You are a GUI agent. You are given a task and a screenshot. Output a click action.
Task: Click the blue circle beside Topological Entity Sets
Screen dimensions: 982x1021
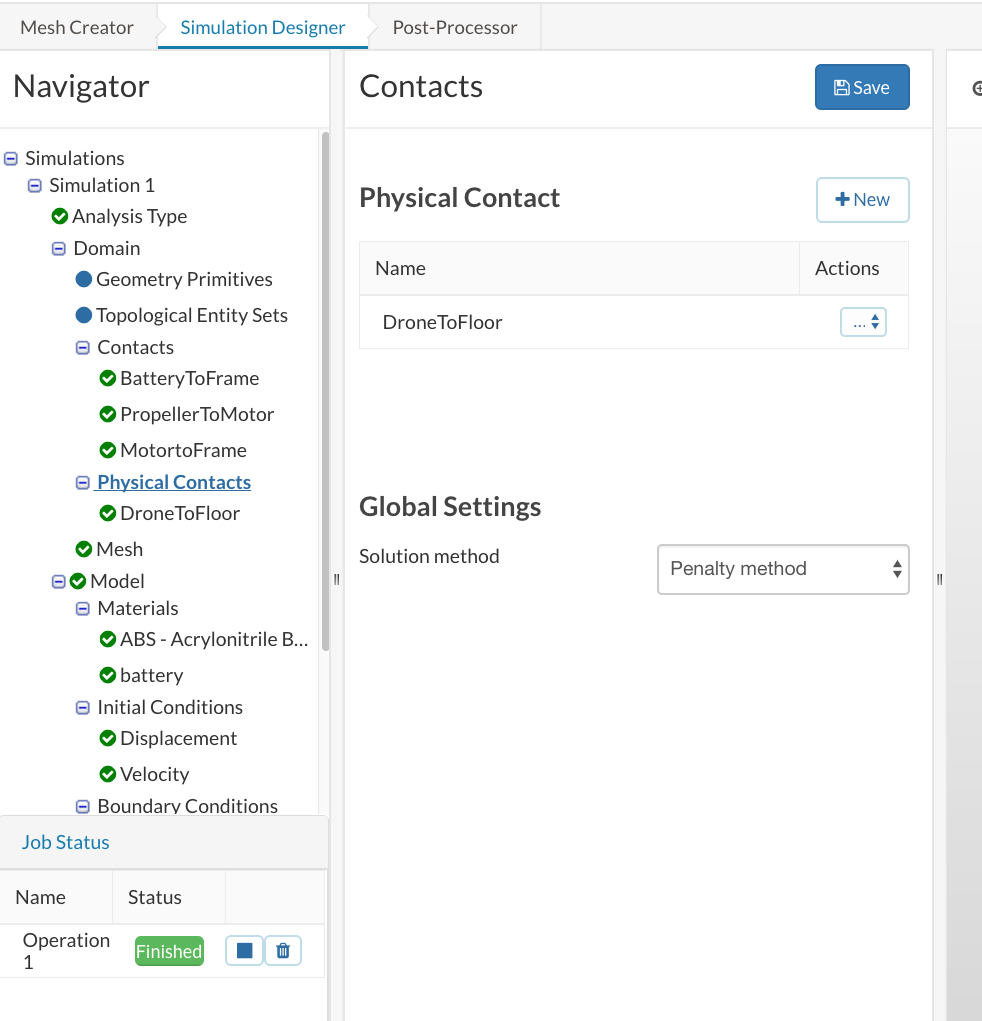coord(84,315)
